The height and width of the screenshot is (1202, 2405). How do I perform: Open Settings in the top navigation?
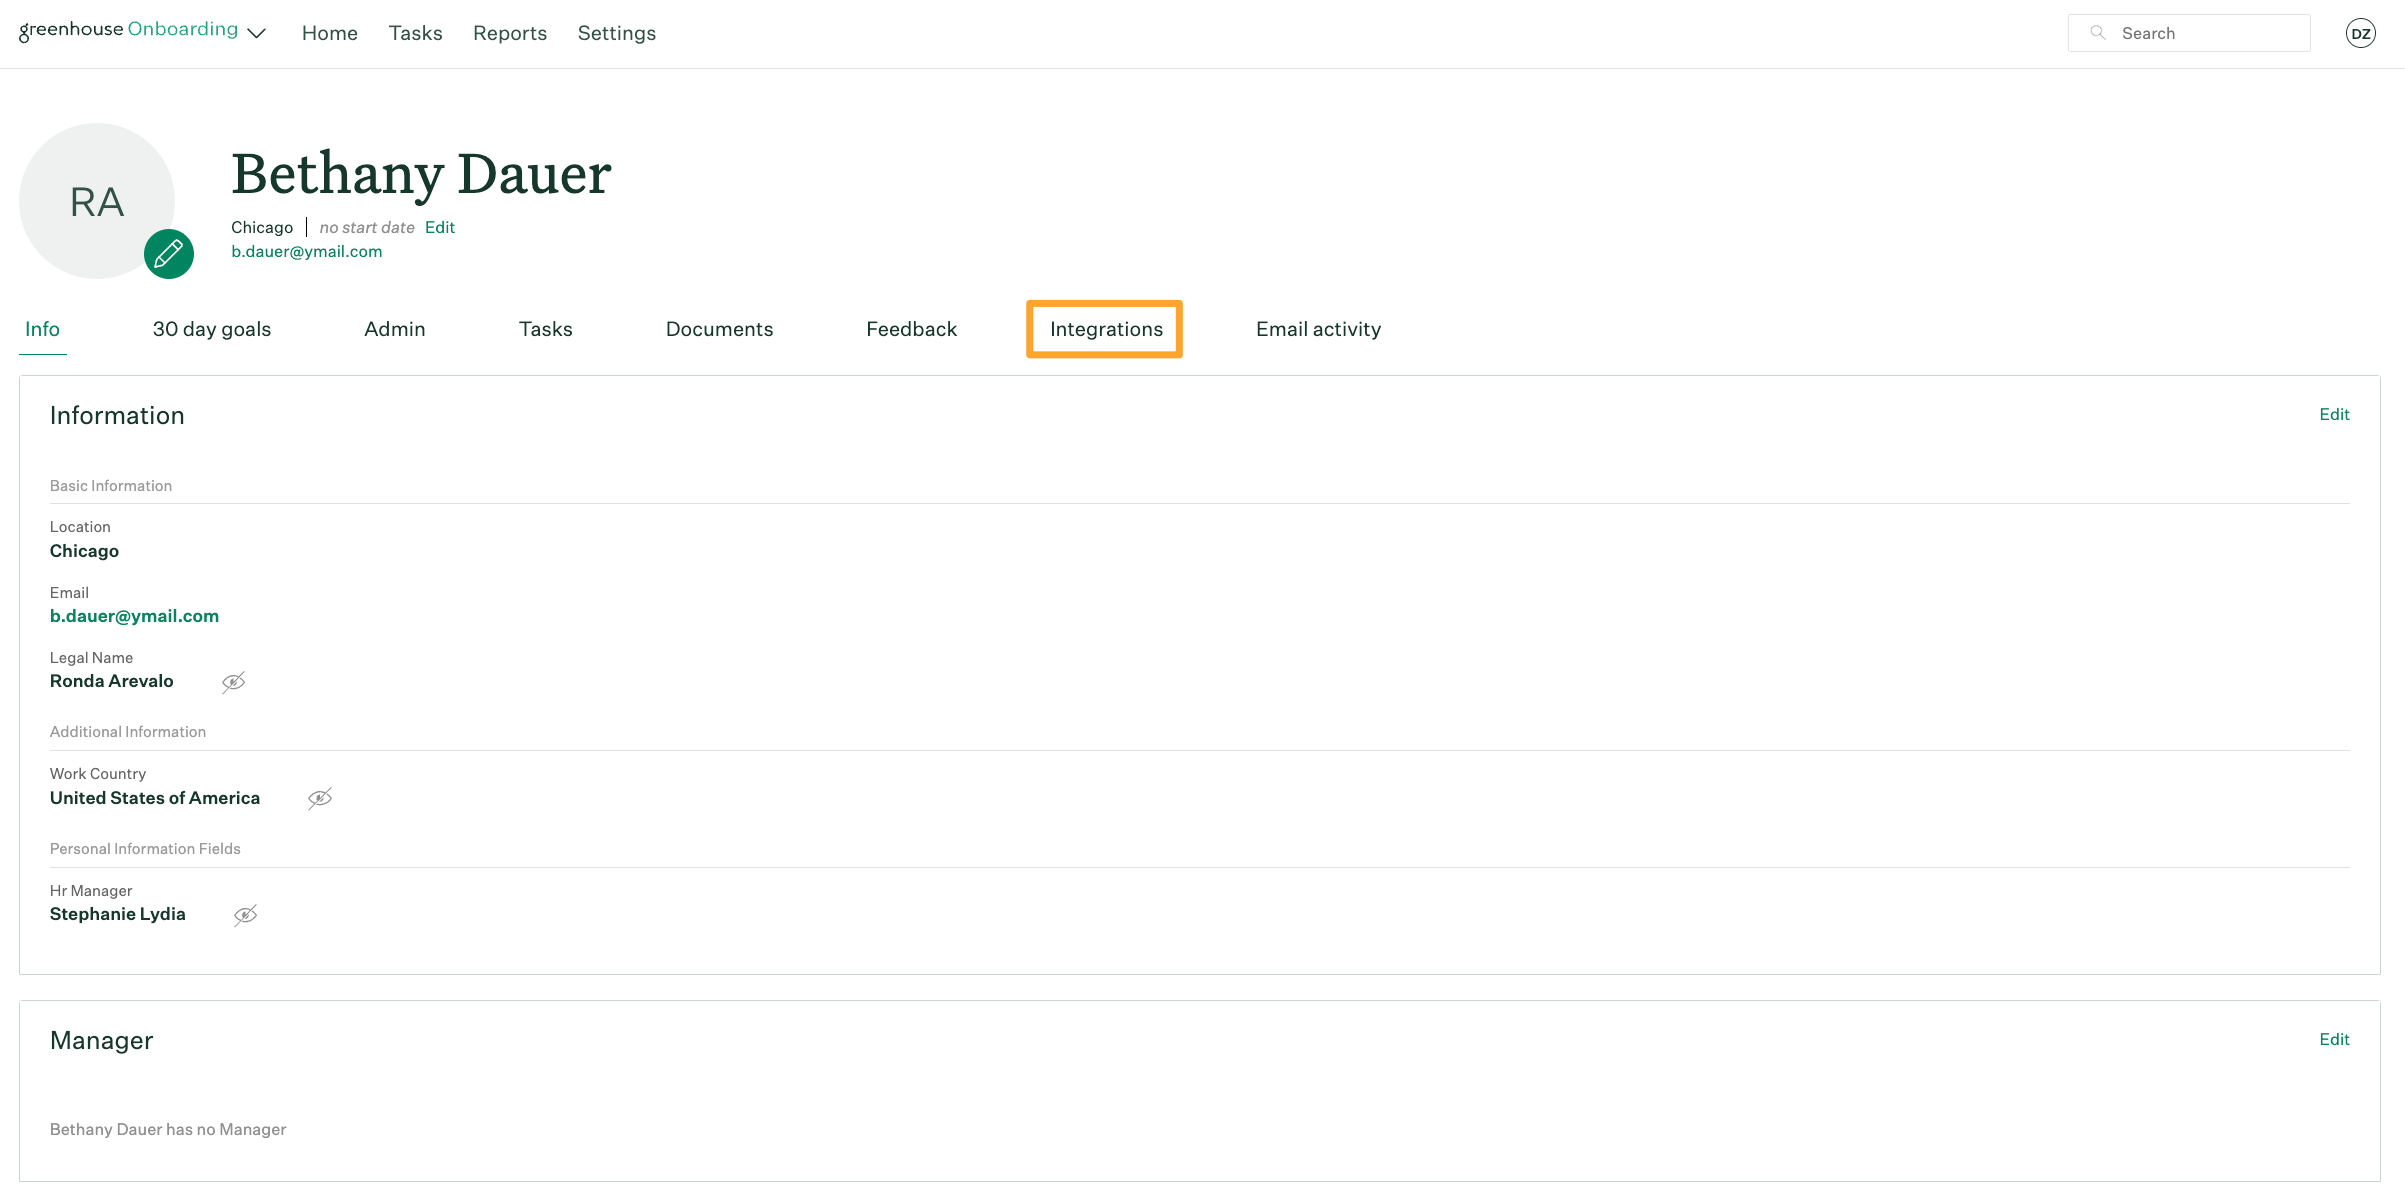[x=617, y=33]
